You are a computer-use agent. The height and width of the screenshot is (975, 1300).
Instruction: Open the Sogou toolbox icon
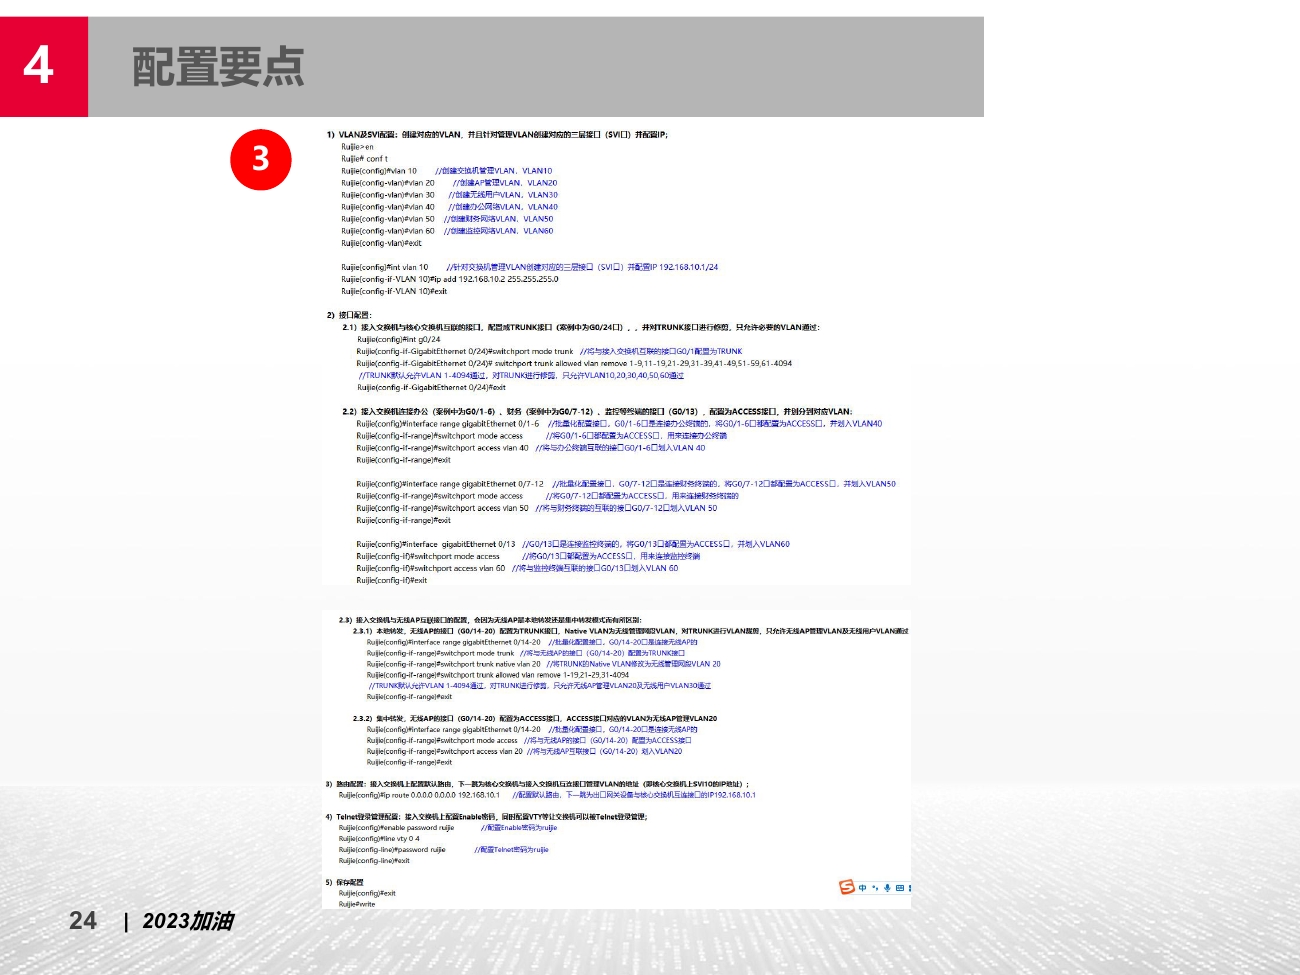click(910, 888)
